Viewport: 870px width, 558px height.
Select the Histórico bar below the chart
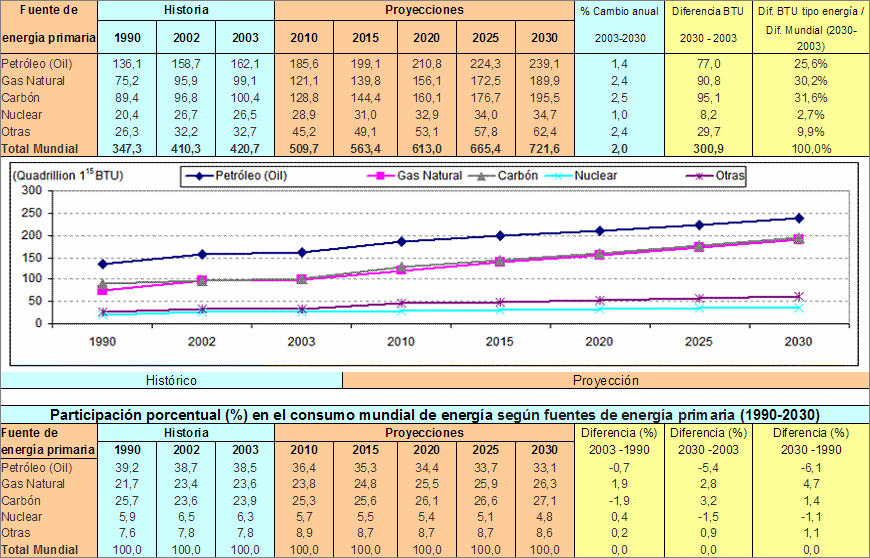pos(171,380)
